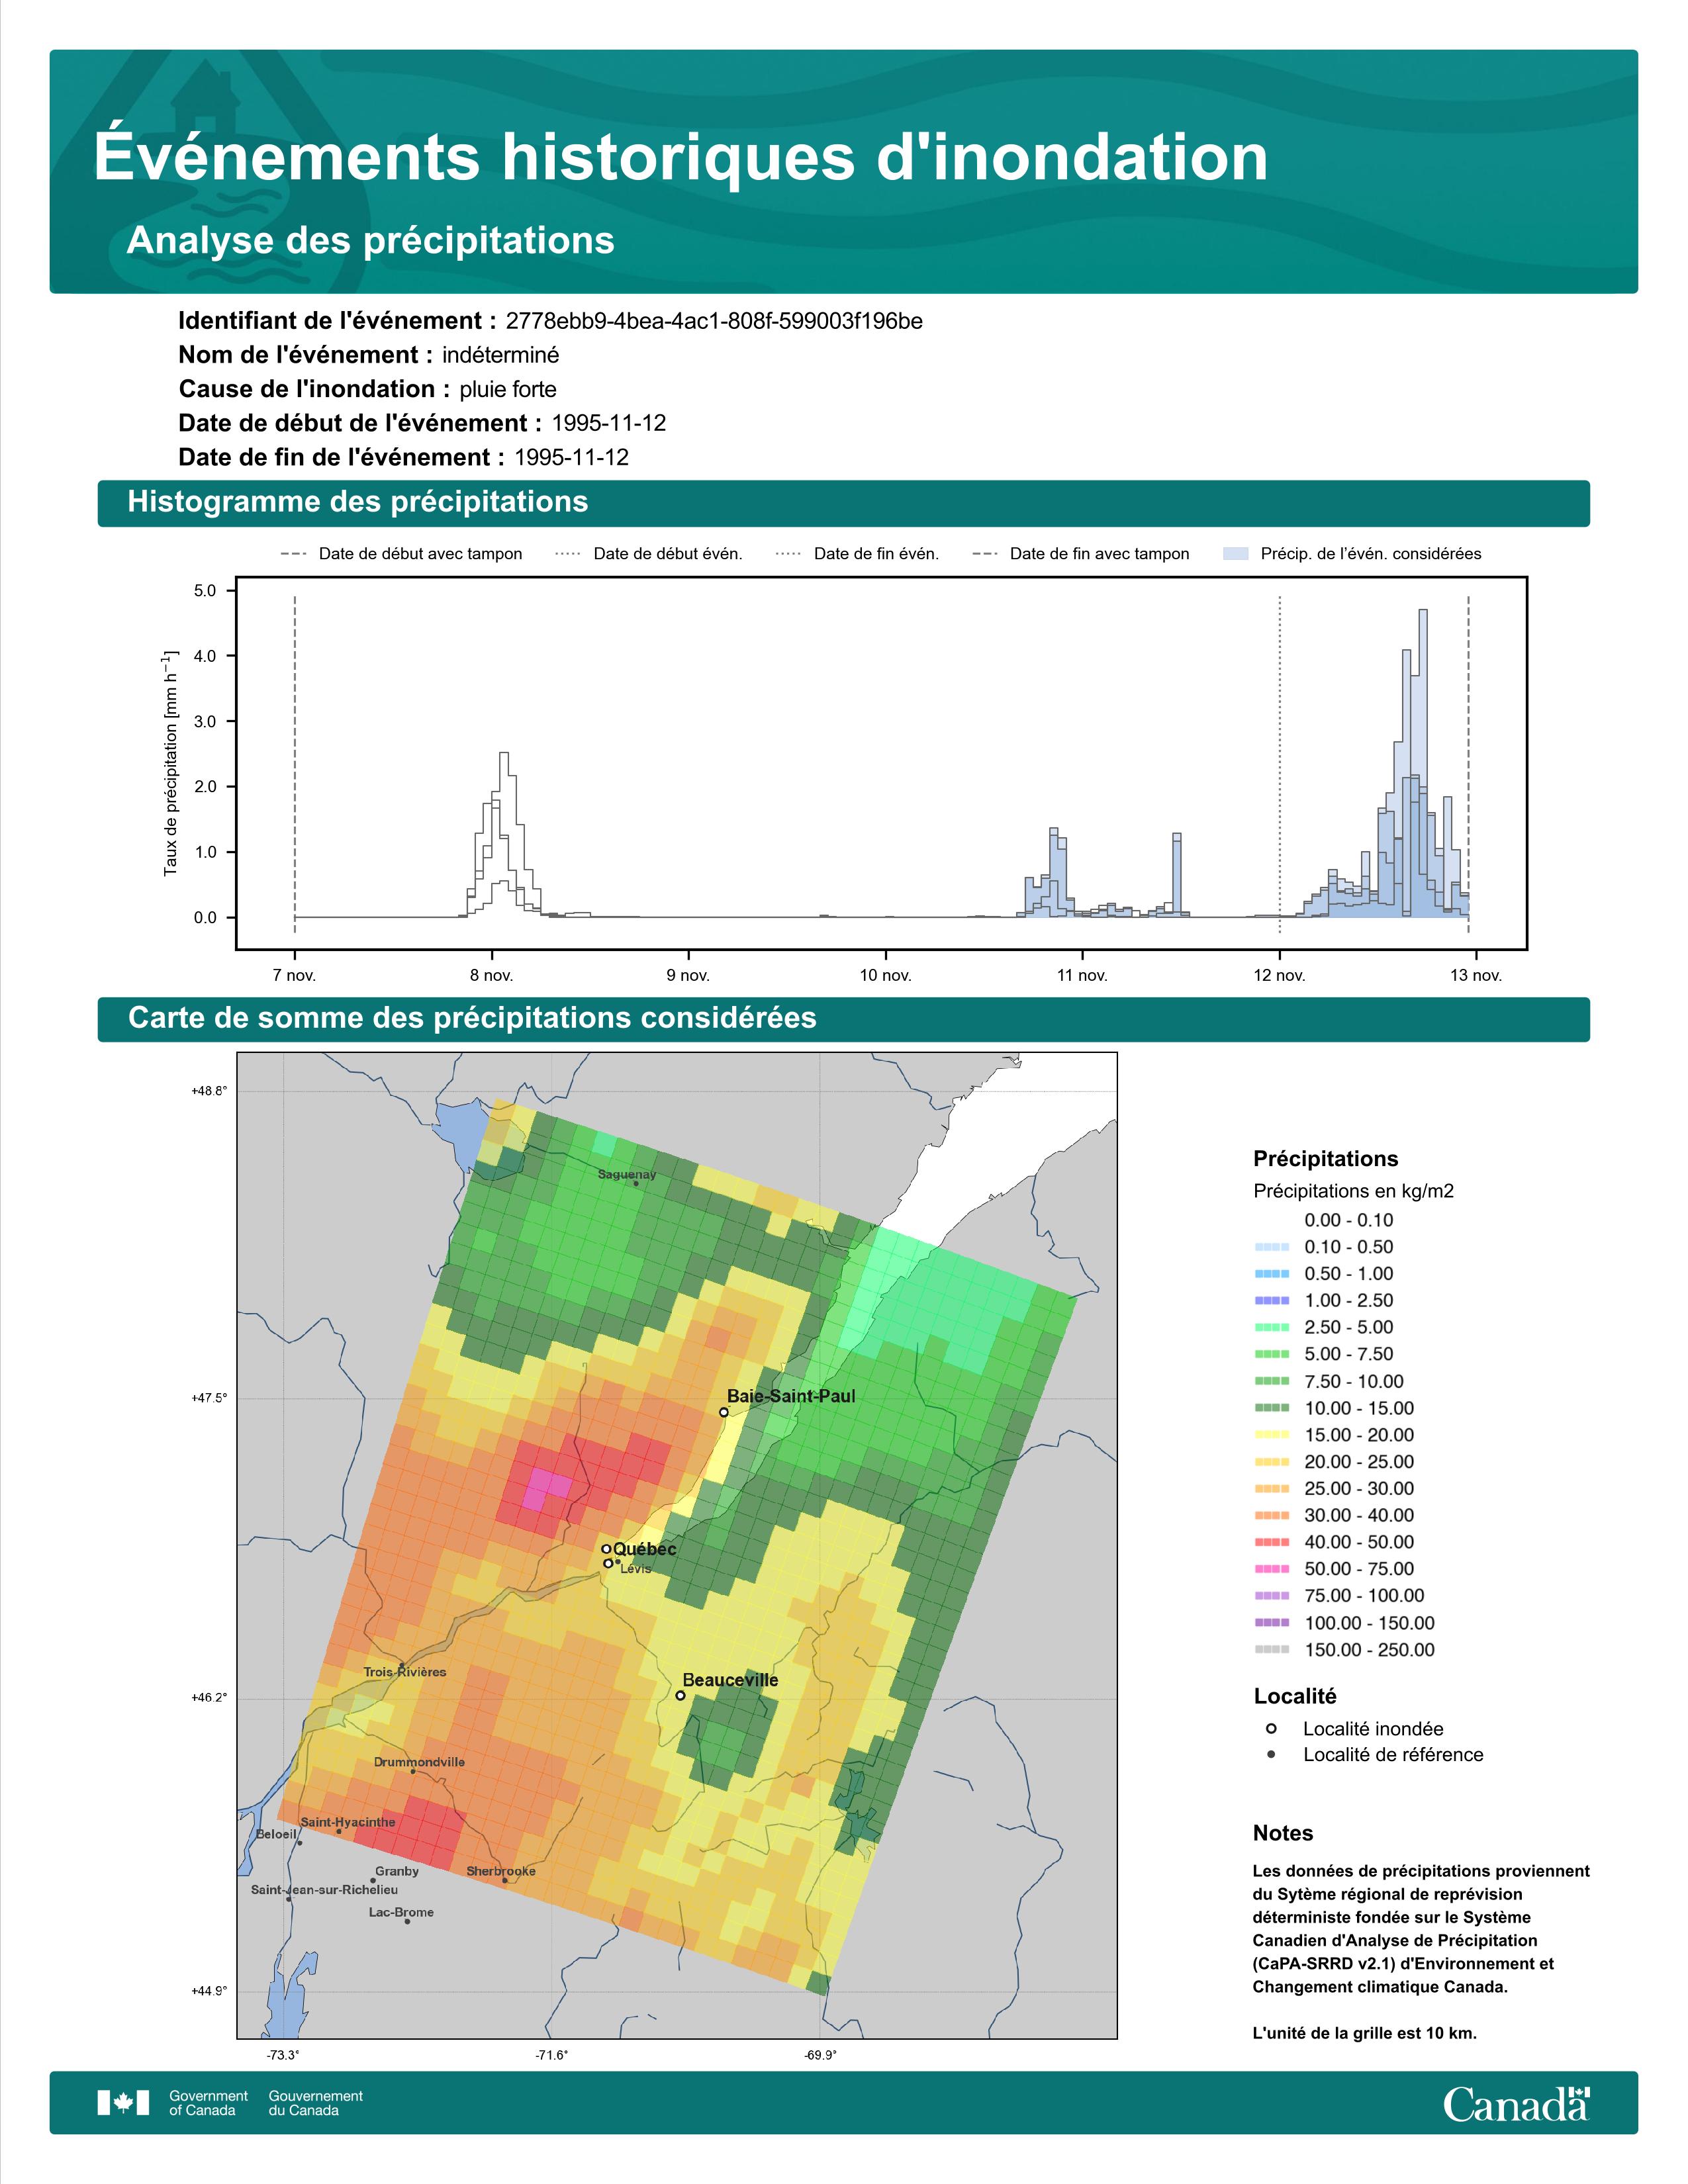Click the +47.5° latitude label
Viewport: 1688px width, 2184px height.
click(x=209, y=1398)
